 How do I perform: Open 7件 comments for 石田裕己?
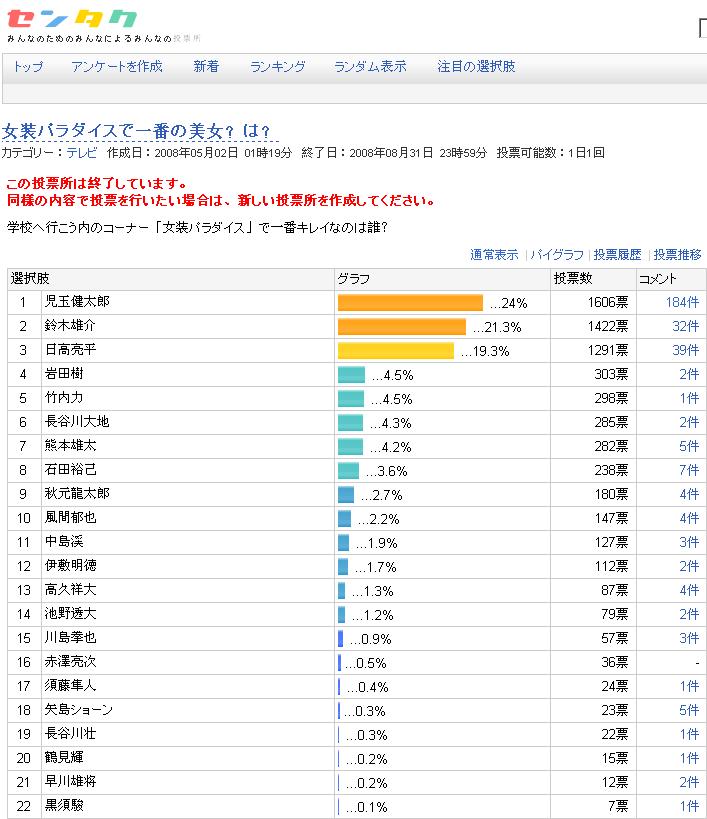(689, 470)
